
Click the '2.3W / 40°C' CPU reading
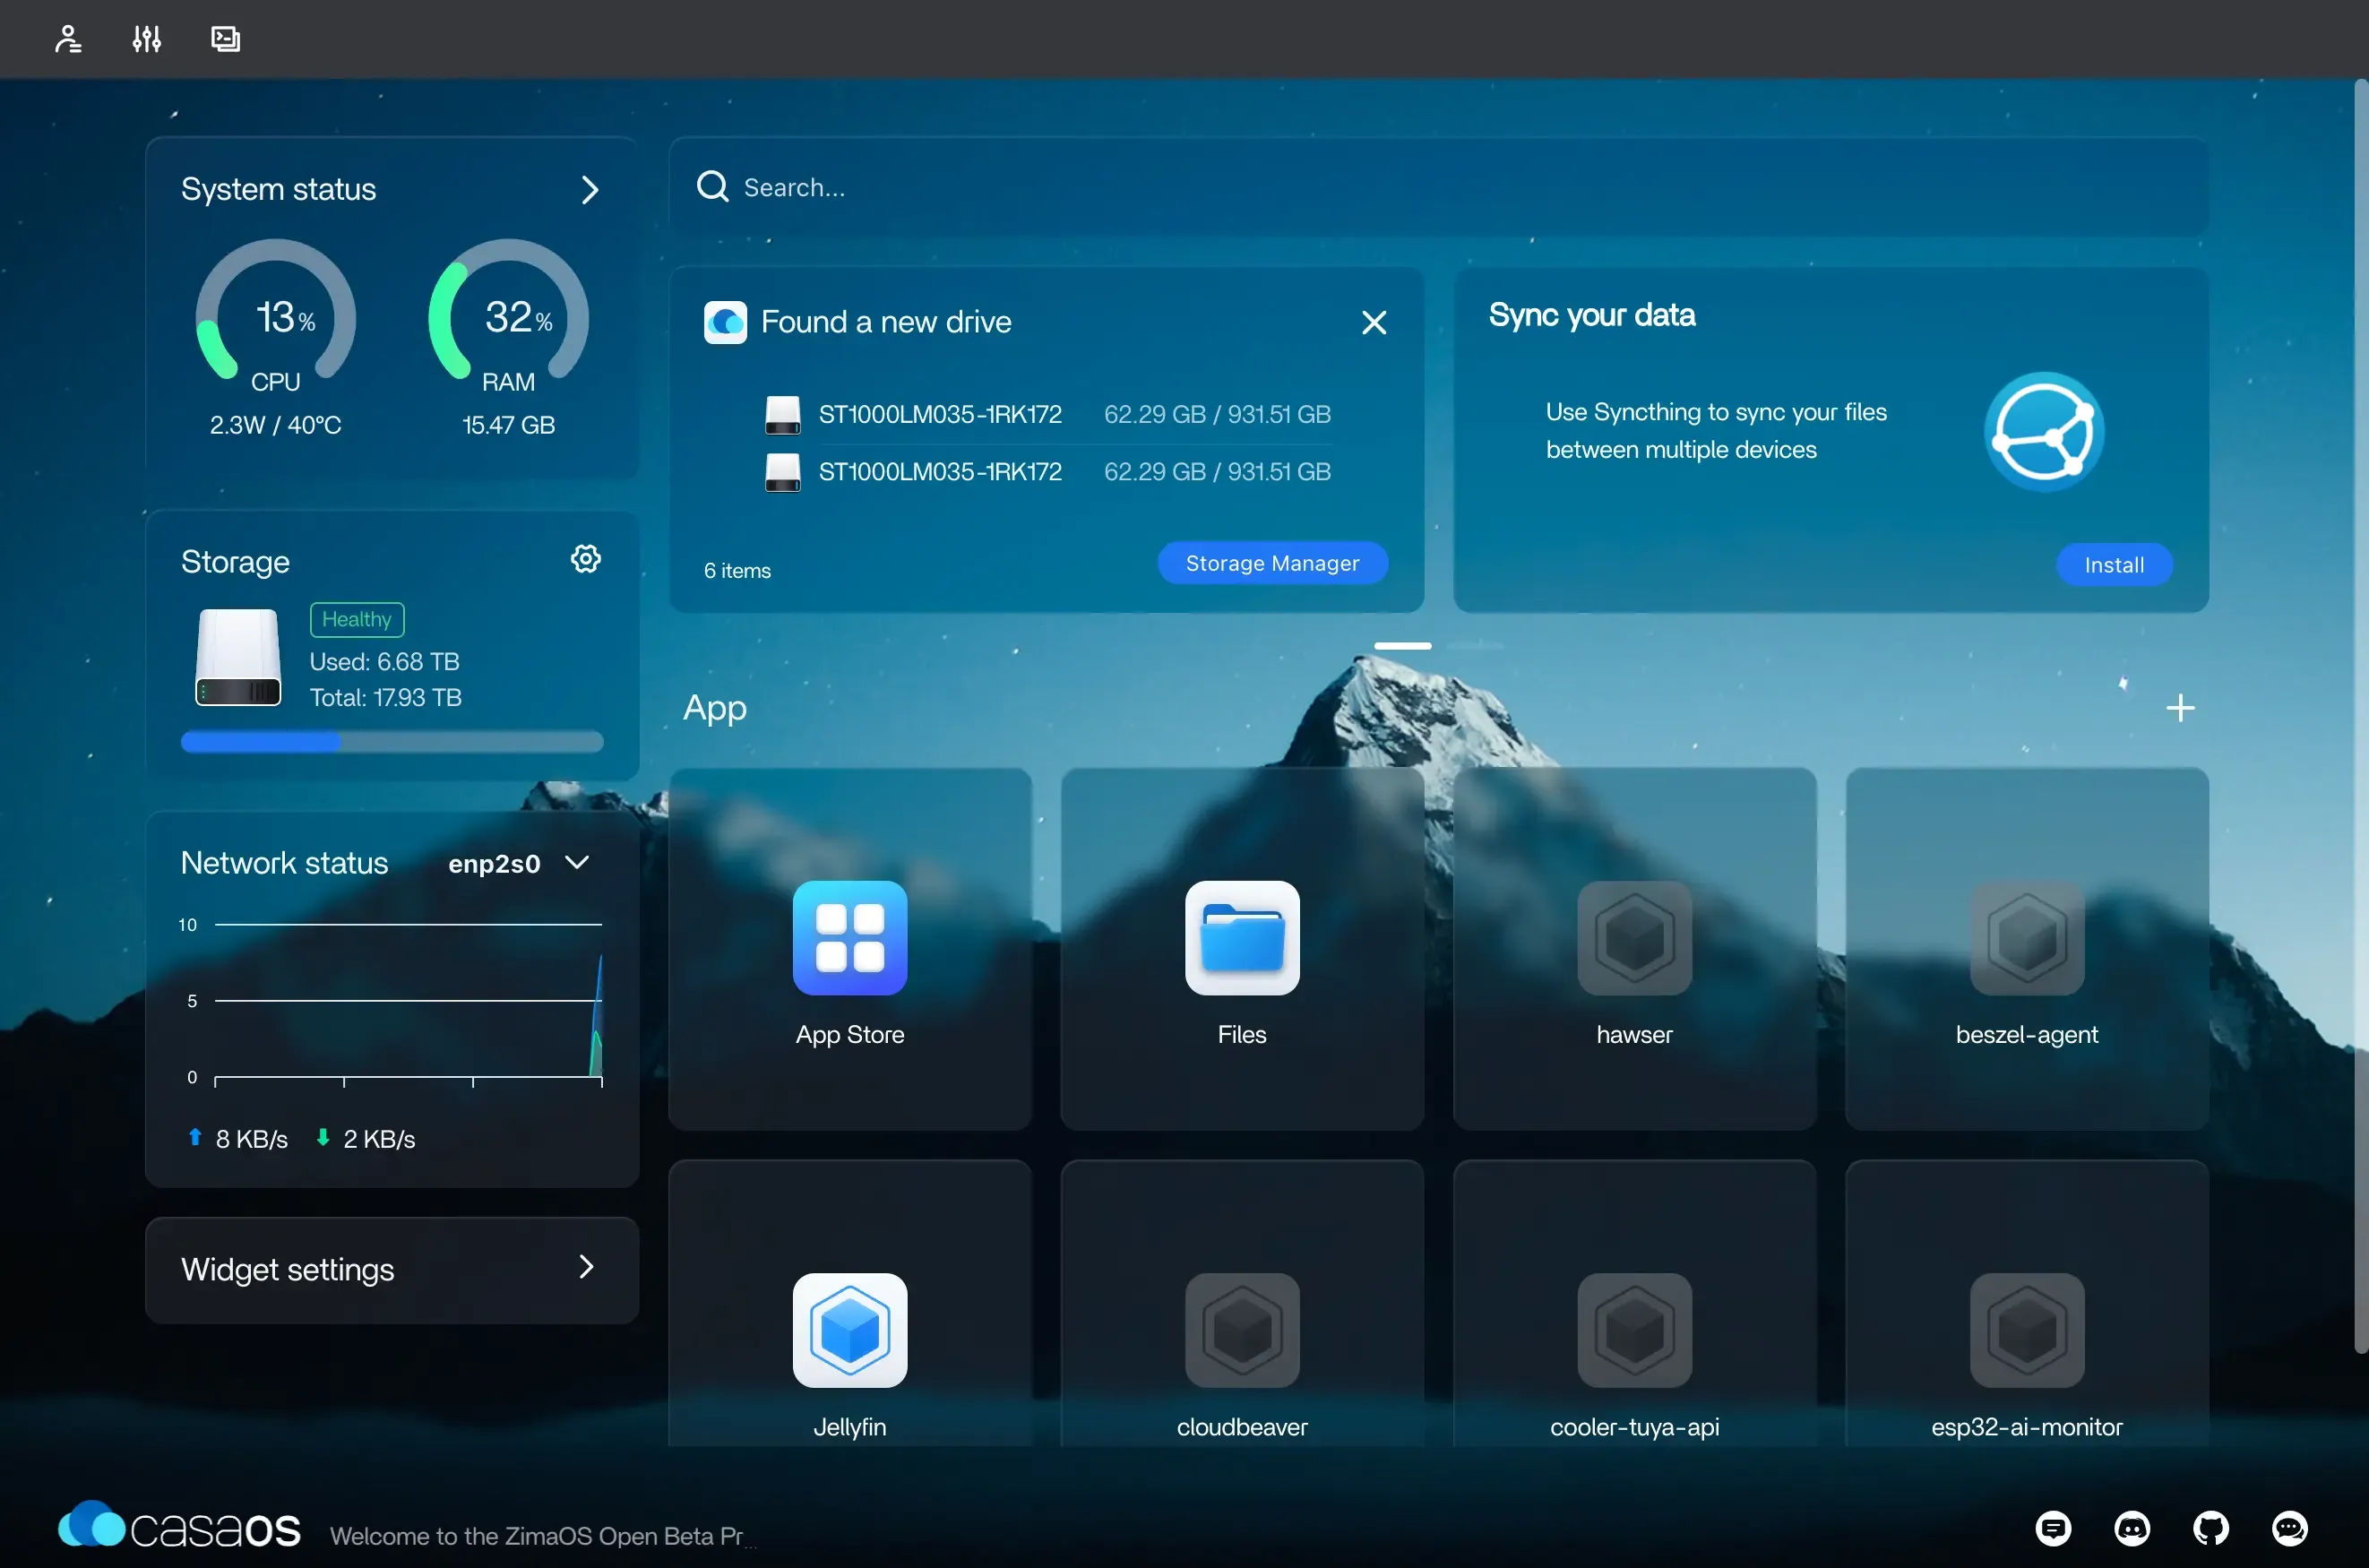tap(275, 425)
